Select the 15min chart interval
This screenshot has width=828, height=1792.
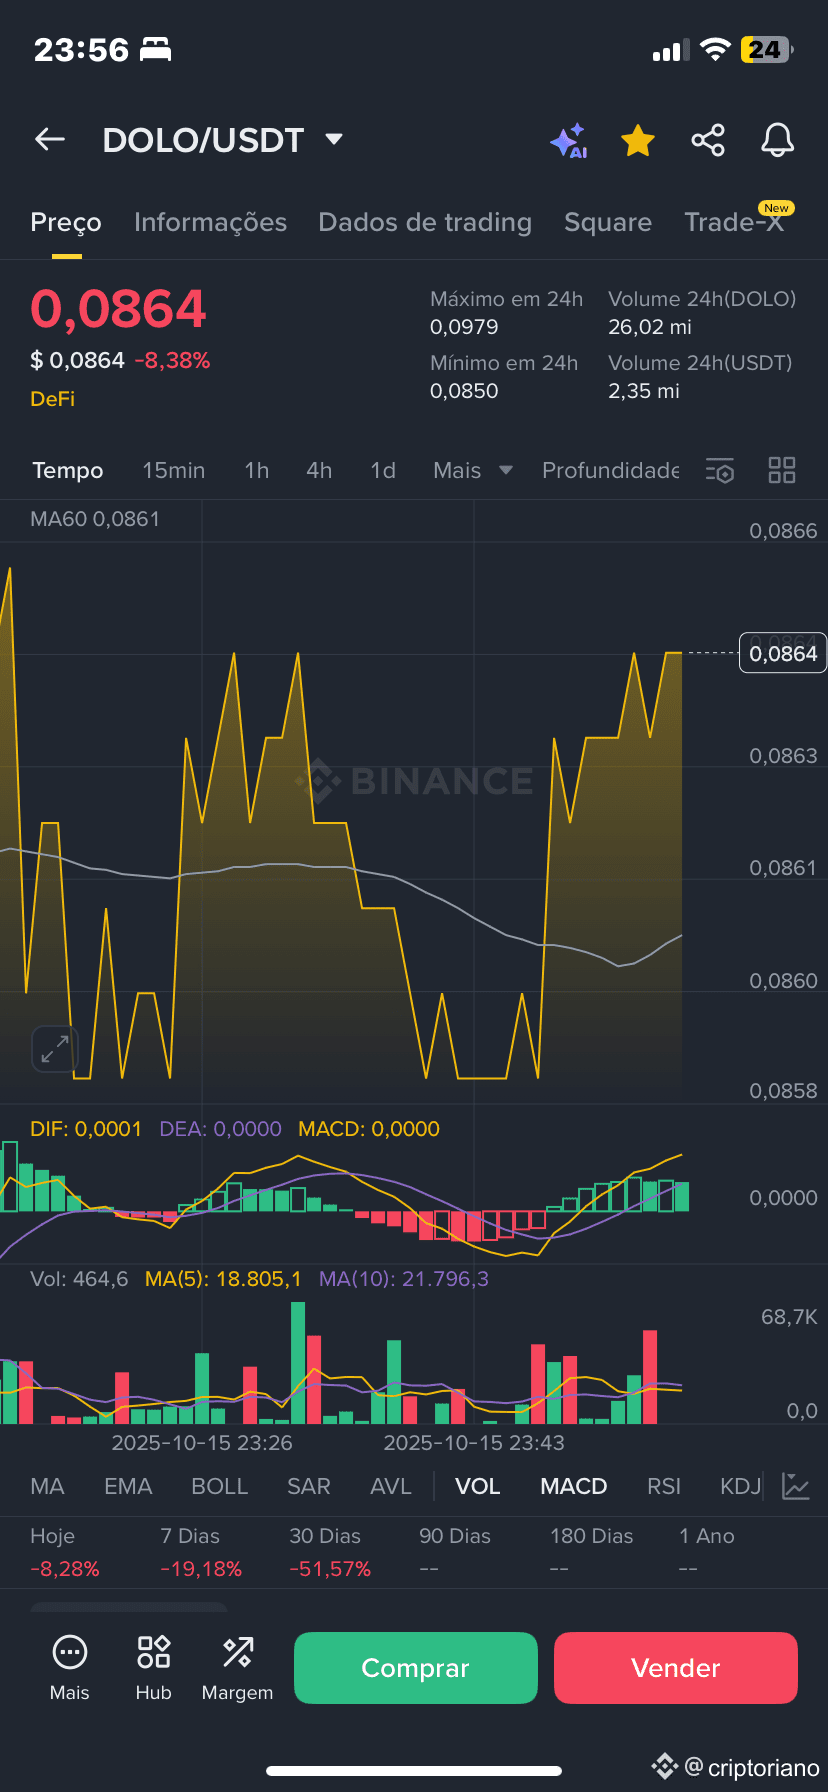(x=174, y=470)
